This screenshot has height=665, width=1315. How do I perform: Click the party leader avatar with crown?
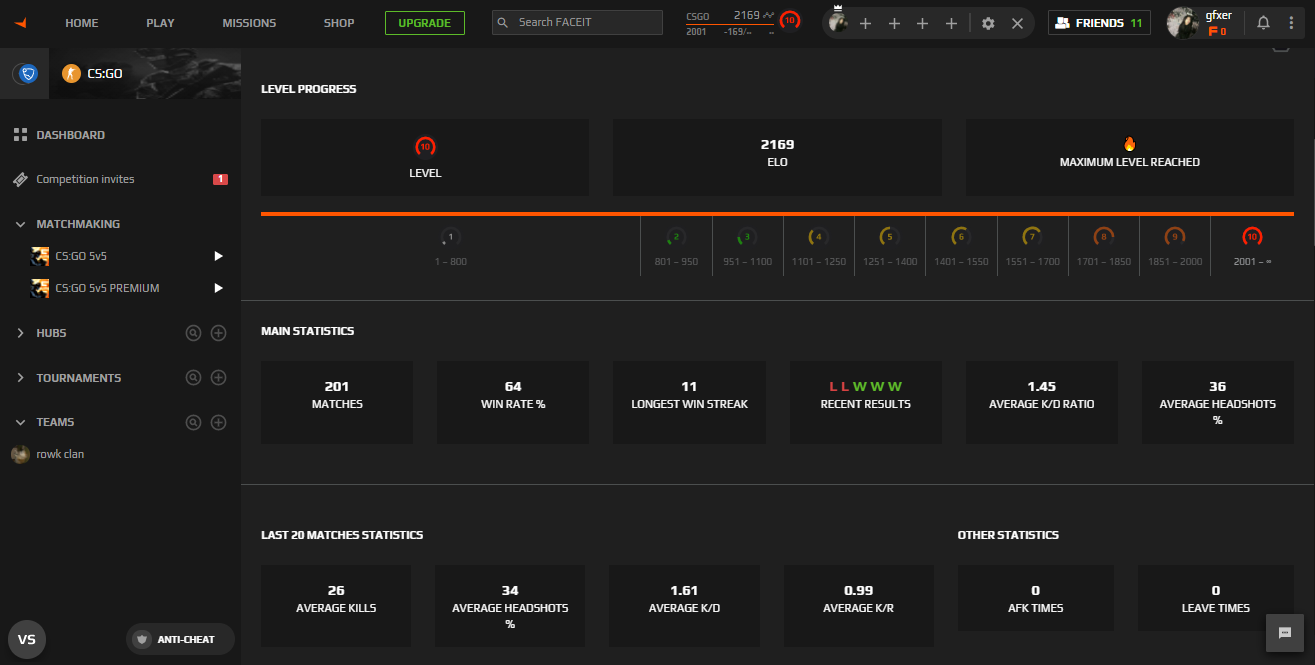coord(838,22)
